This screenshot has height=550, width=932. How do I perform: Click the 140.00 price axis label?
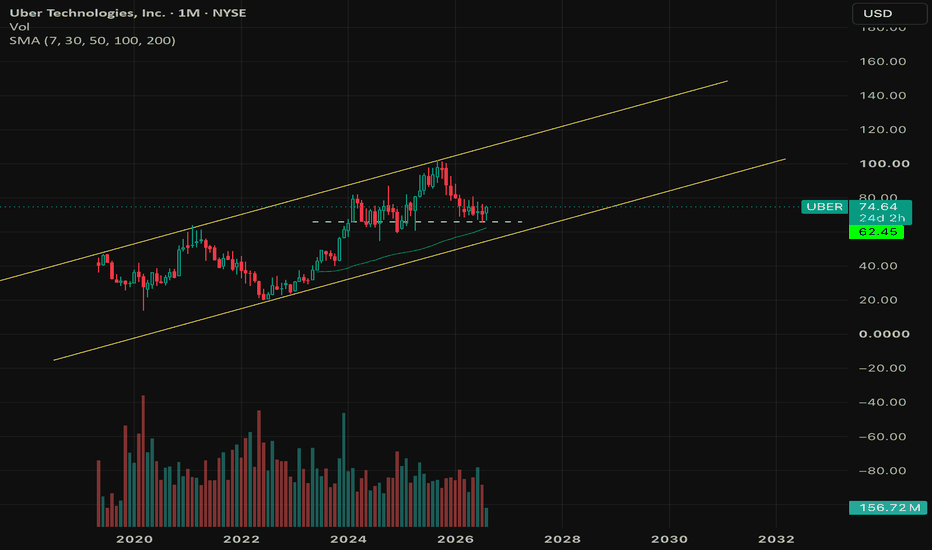pyautogui.click(x=883, y=95)
